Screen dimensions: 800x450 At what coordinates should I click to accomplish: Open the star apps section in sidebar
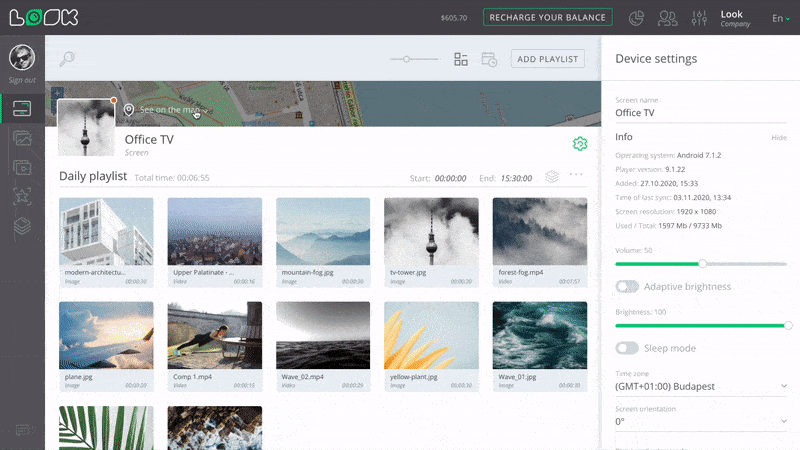pyautogui.click(x=22, y=196)
